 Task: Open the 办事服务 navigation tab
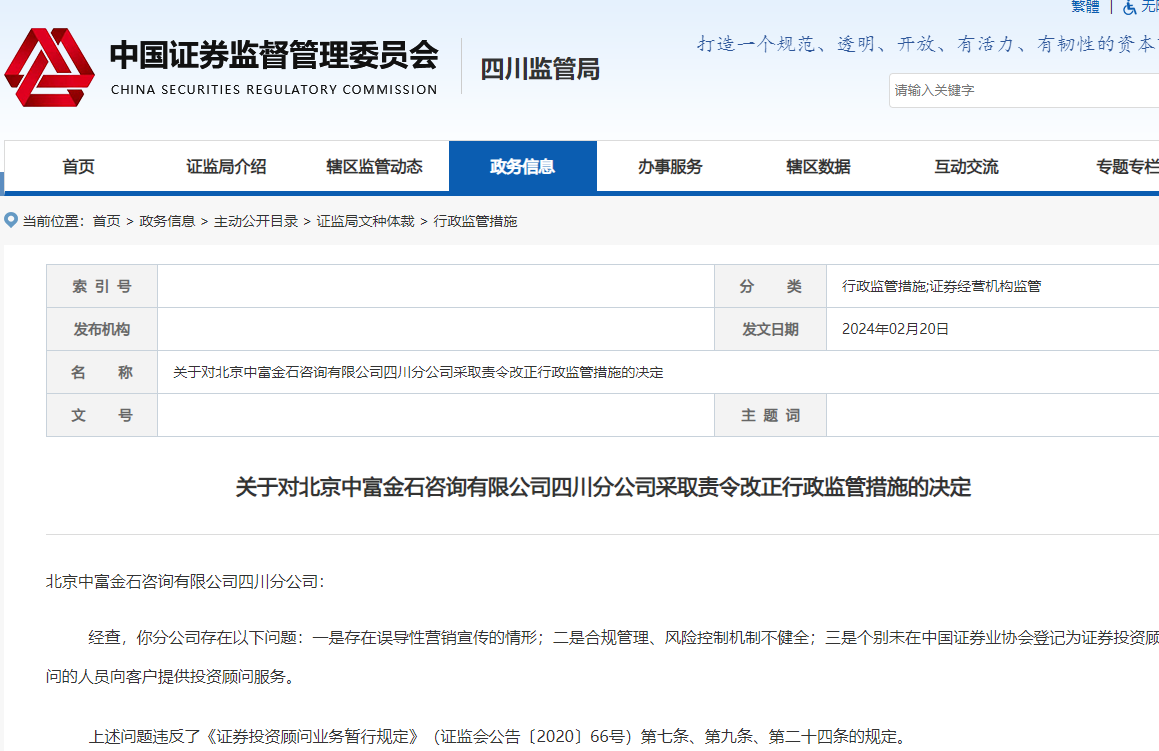click(x=670, y=167)
